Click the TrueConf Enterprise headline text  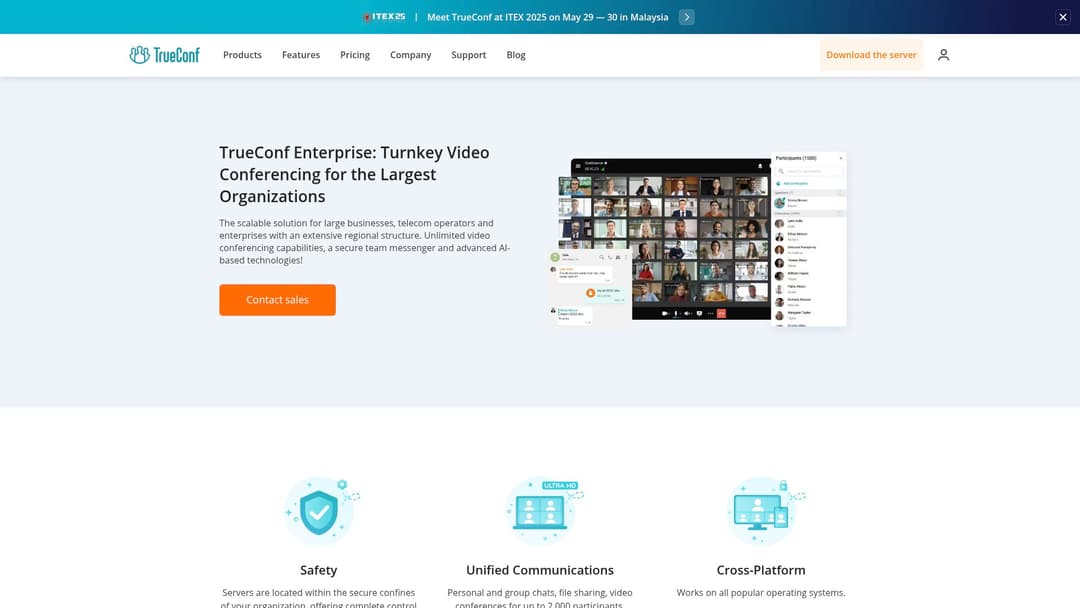click(355, 174)
